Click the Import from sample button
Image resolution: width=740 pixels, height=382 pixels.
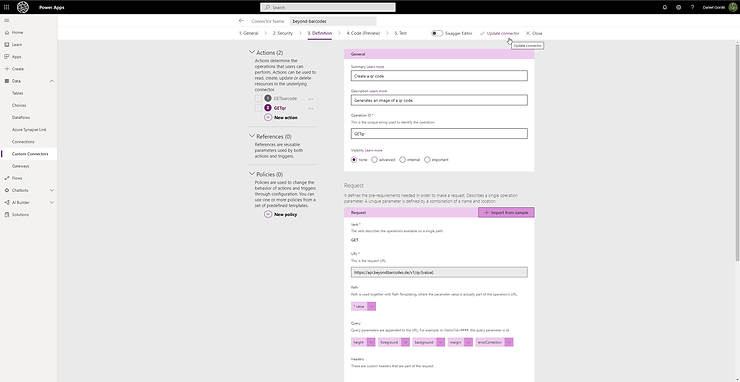506,212
